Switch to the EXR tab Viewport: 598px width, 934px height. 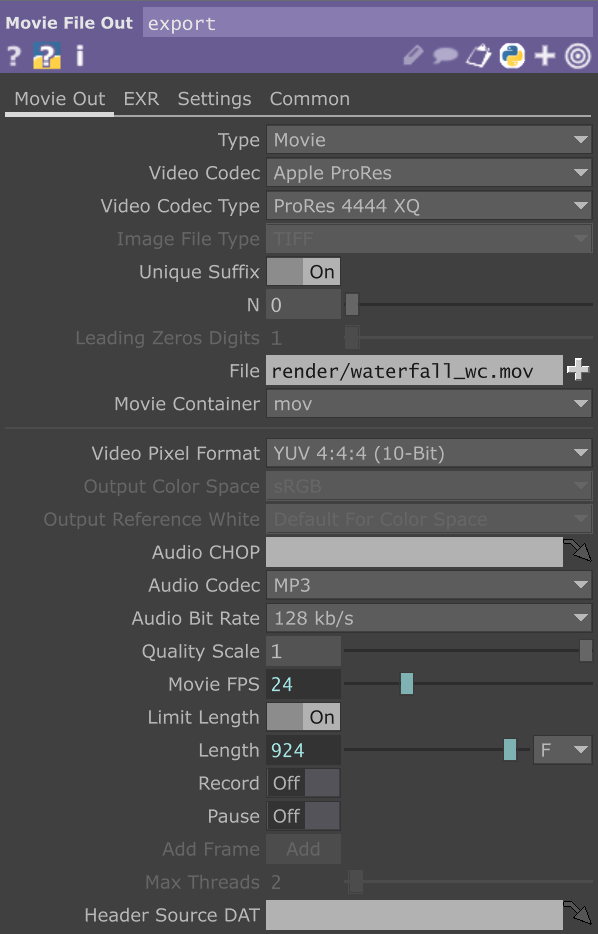[x=141, y=99]
